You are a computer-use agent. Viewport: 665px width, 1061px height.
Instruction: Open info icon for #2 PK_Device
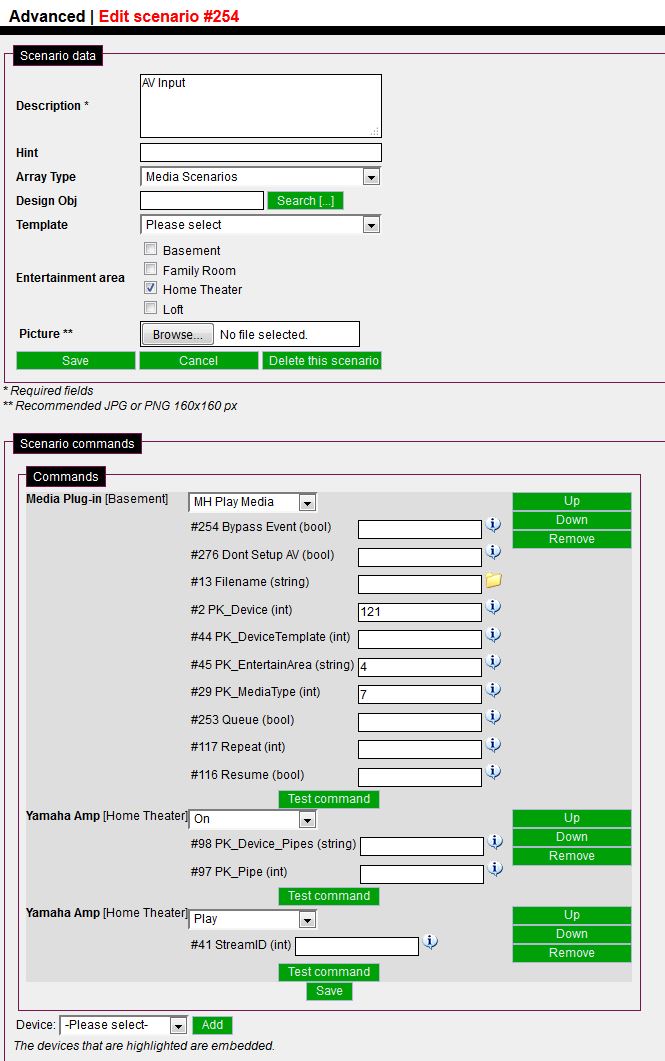(494, 607)
